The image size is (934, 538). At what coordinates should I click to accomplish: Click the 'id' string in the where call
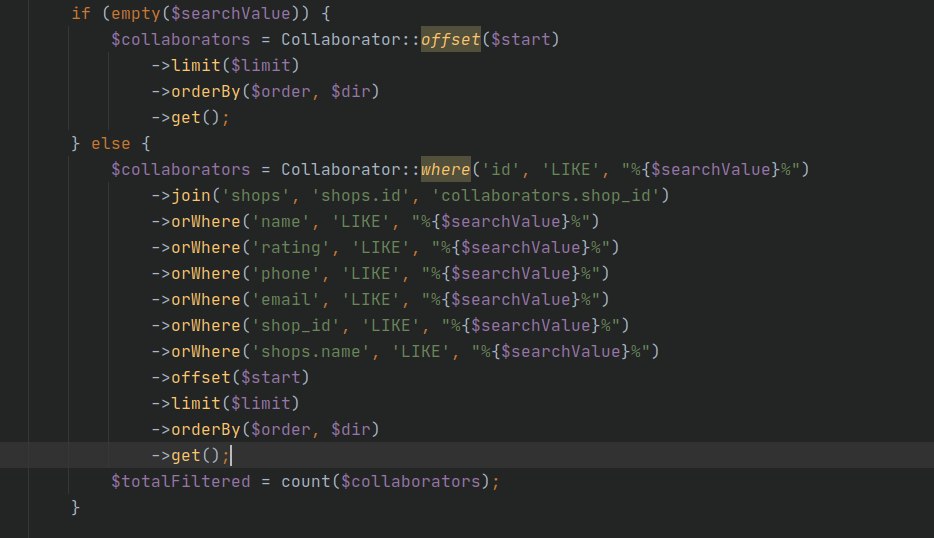coord(500,170)
